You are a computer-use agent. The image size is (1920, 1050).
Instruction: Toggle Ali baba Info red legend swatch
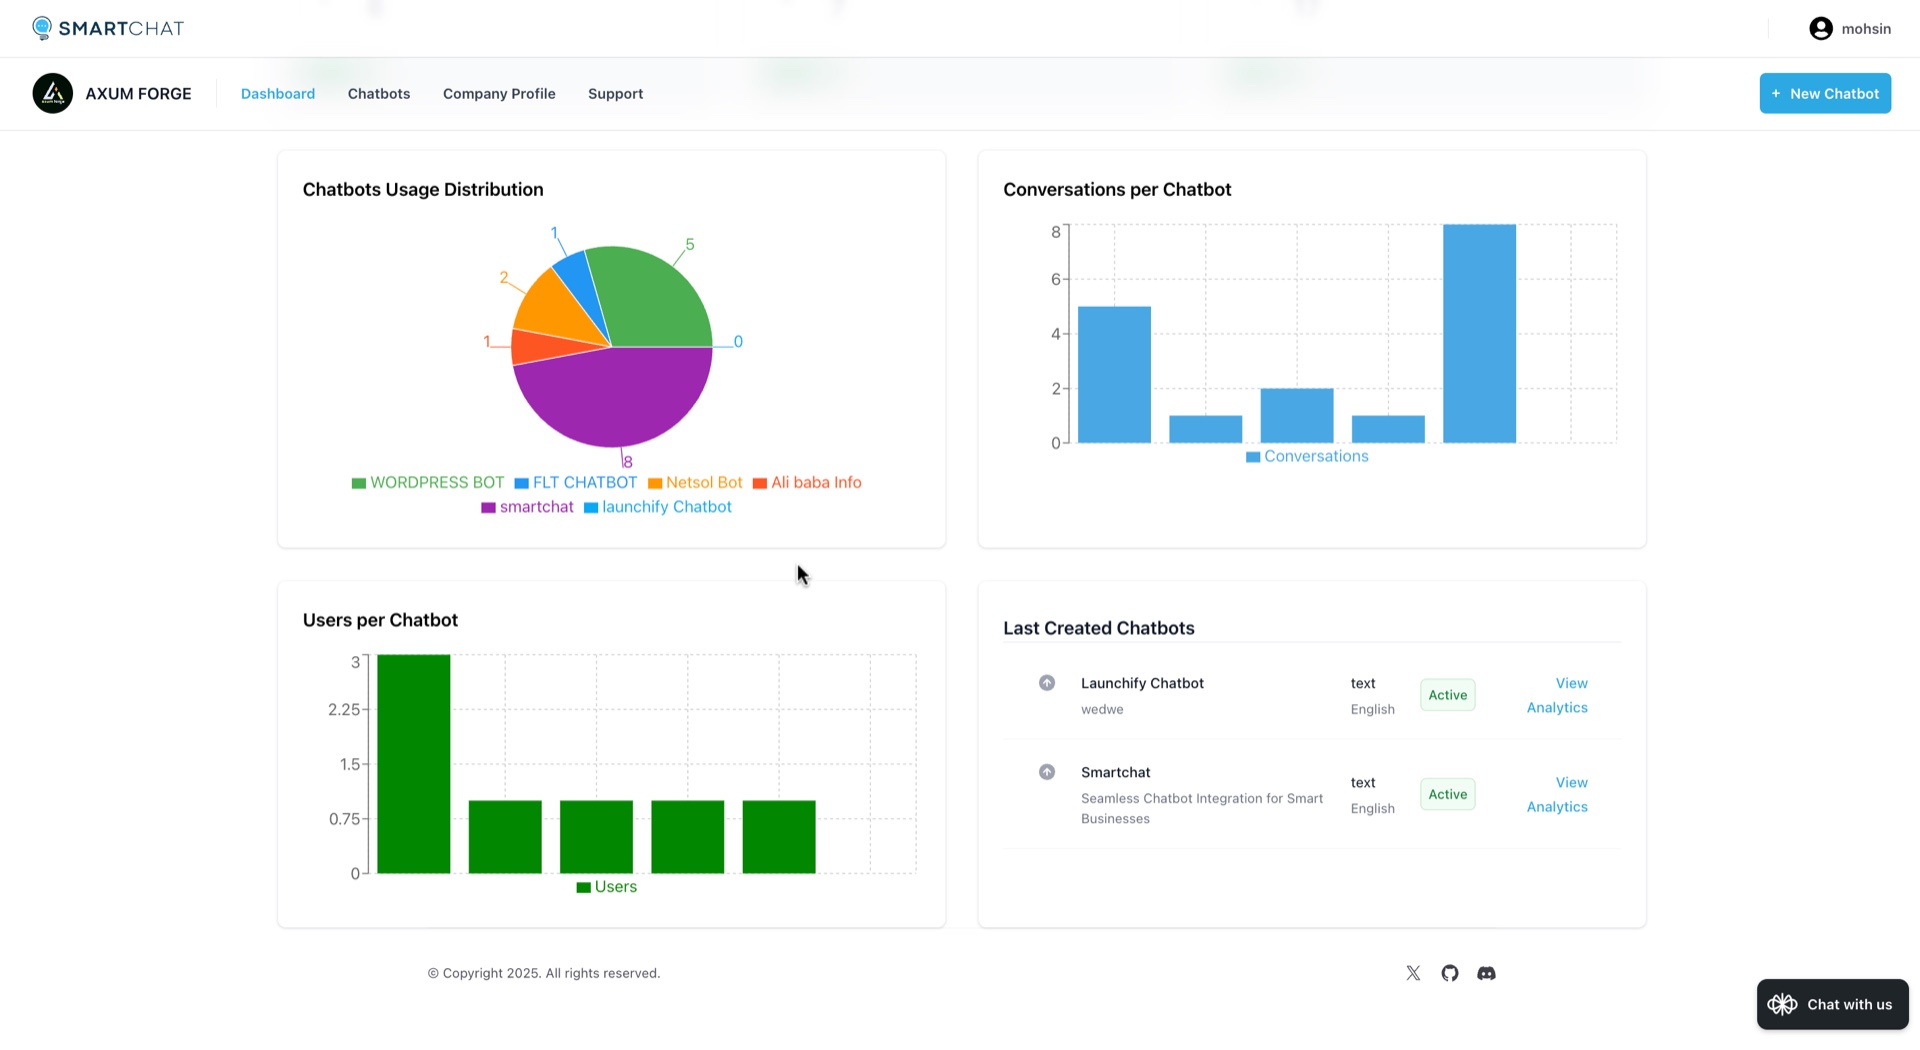(760, 483)
